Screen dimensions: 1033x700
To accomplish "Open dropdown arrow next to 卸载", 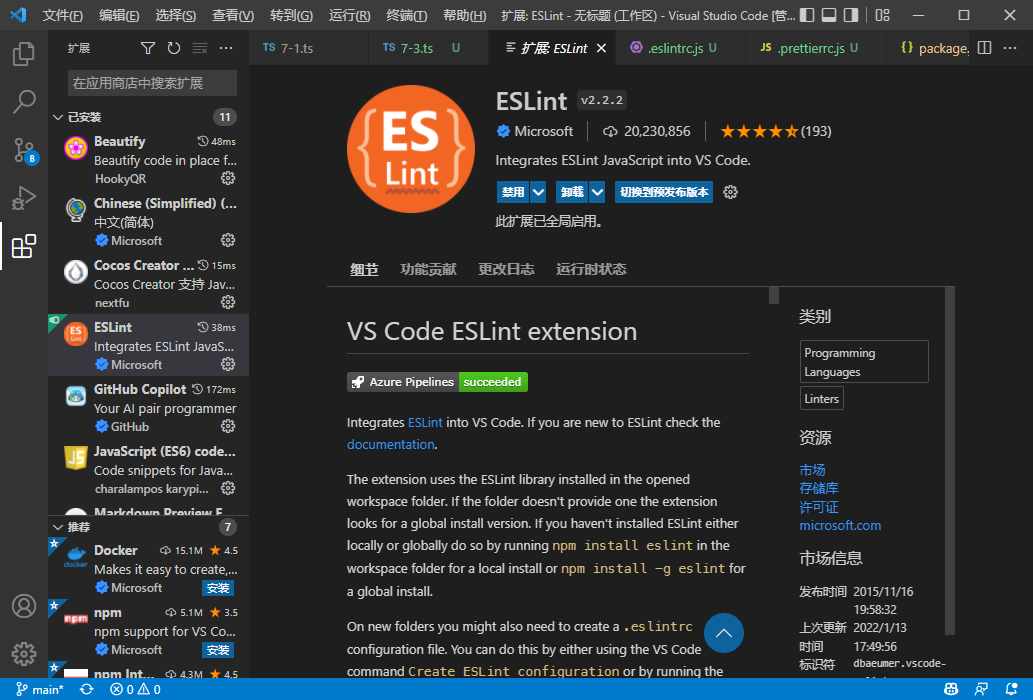I will pyautogui.click(x=597, y=192).
